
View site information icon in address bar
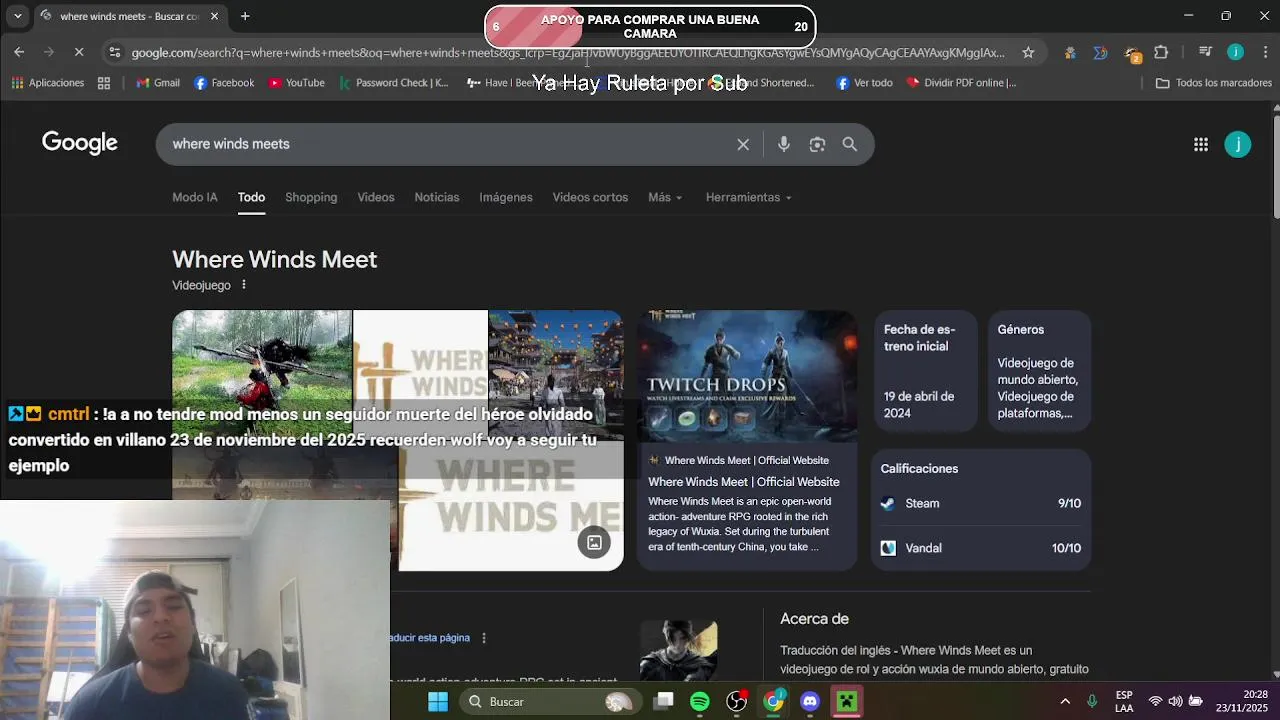tap(115, 52)
